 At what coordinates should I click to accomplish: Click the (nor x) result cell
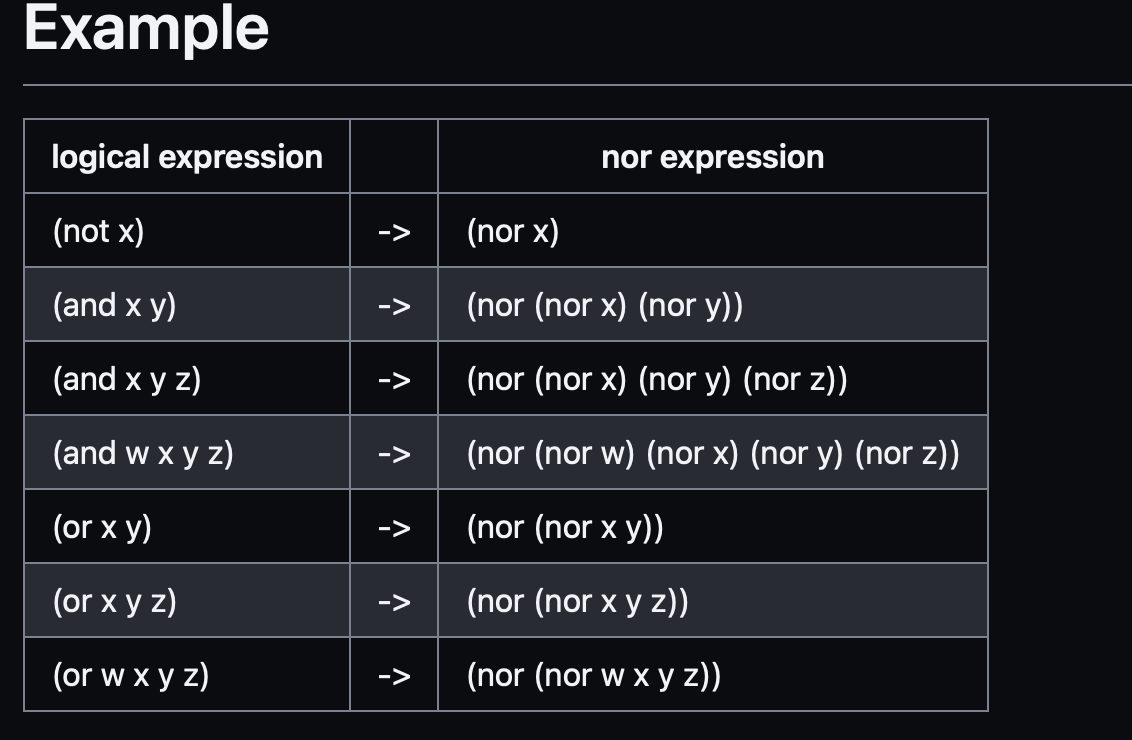click(713, 231)
